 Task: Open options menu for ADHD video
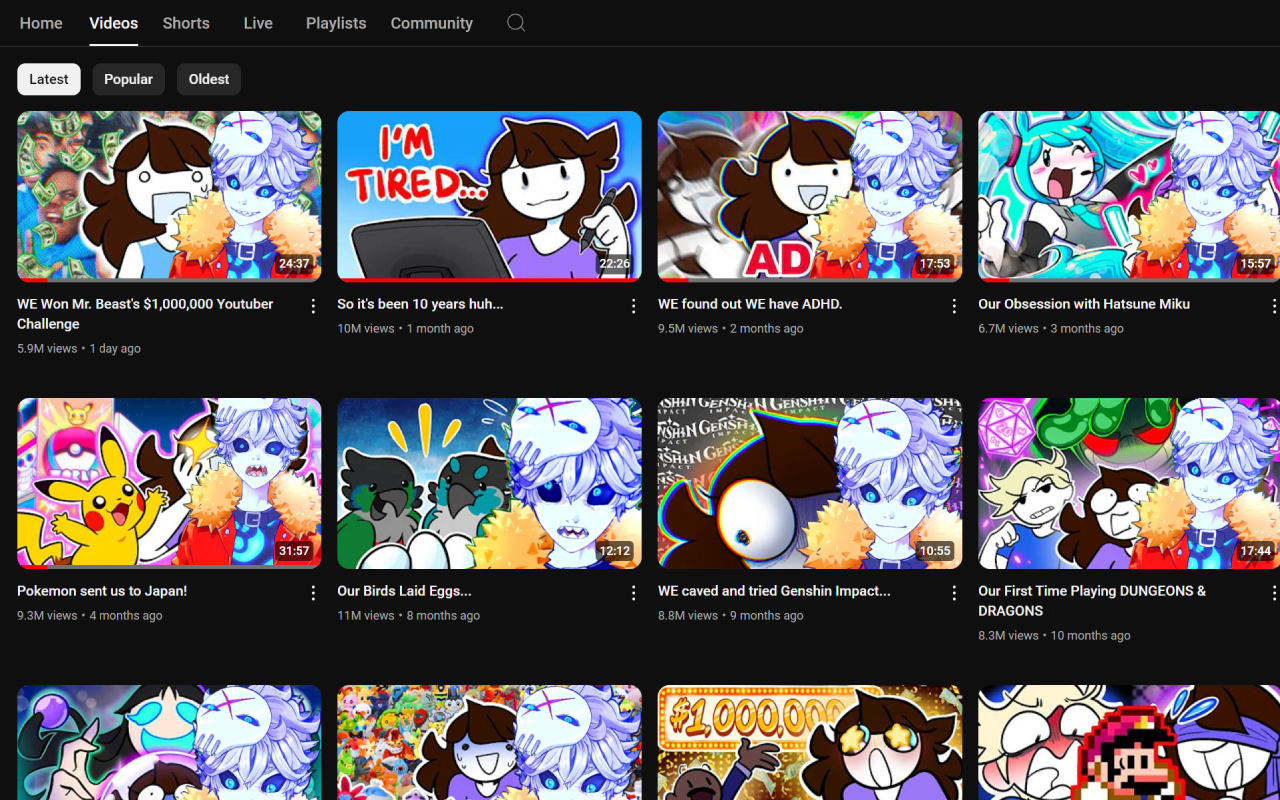954,306
